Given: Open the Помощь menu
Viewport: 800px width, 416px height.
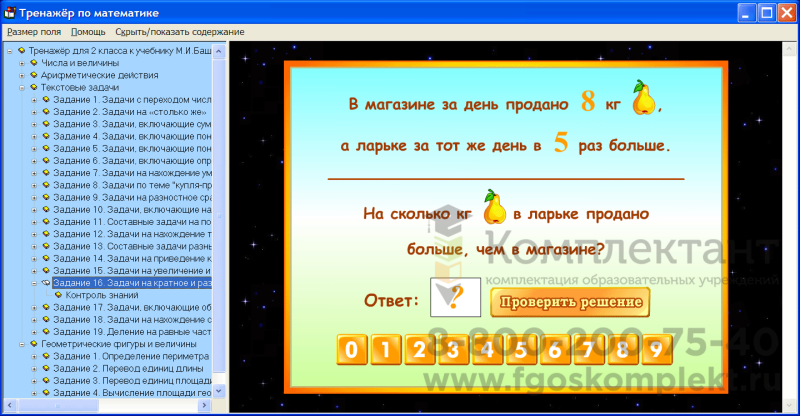Looking at the screenshot, I should click(x=88, y=32).
